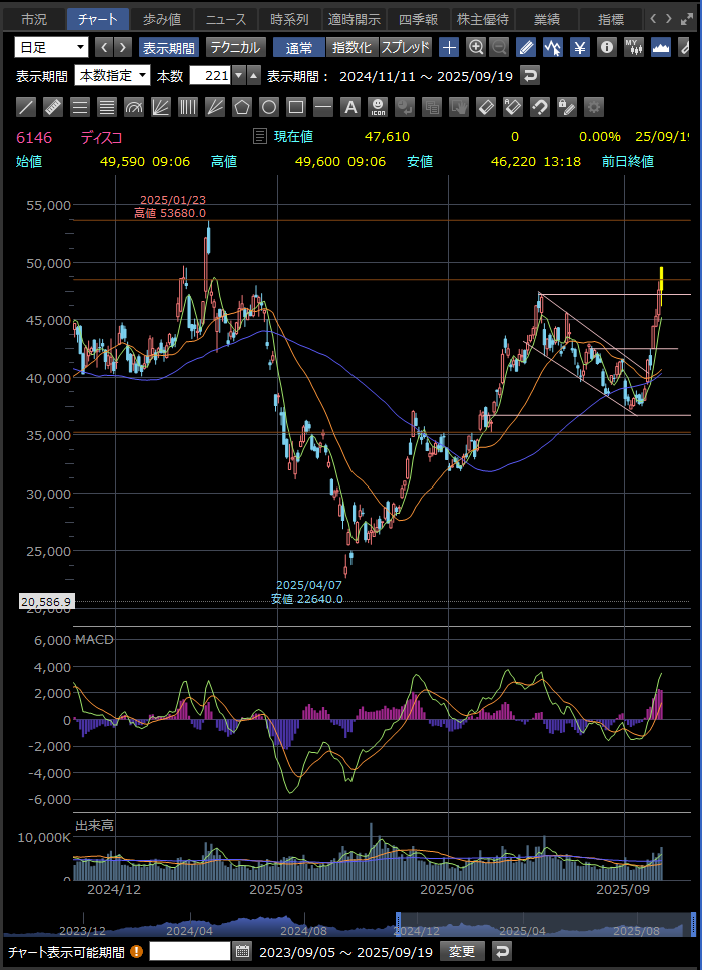Choose the text annotation 'A' tool

pos(350,107)
